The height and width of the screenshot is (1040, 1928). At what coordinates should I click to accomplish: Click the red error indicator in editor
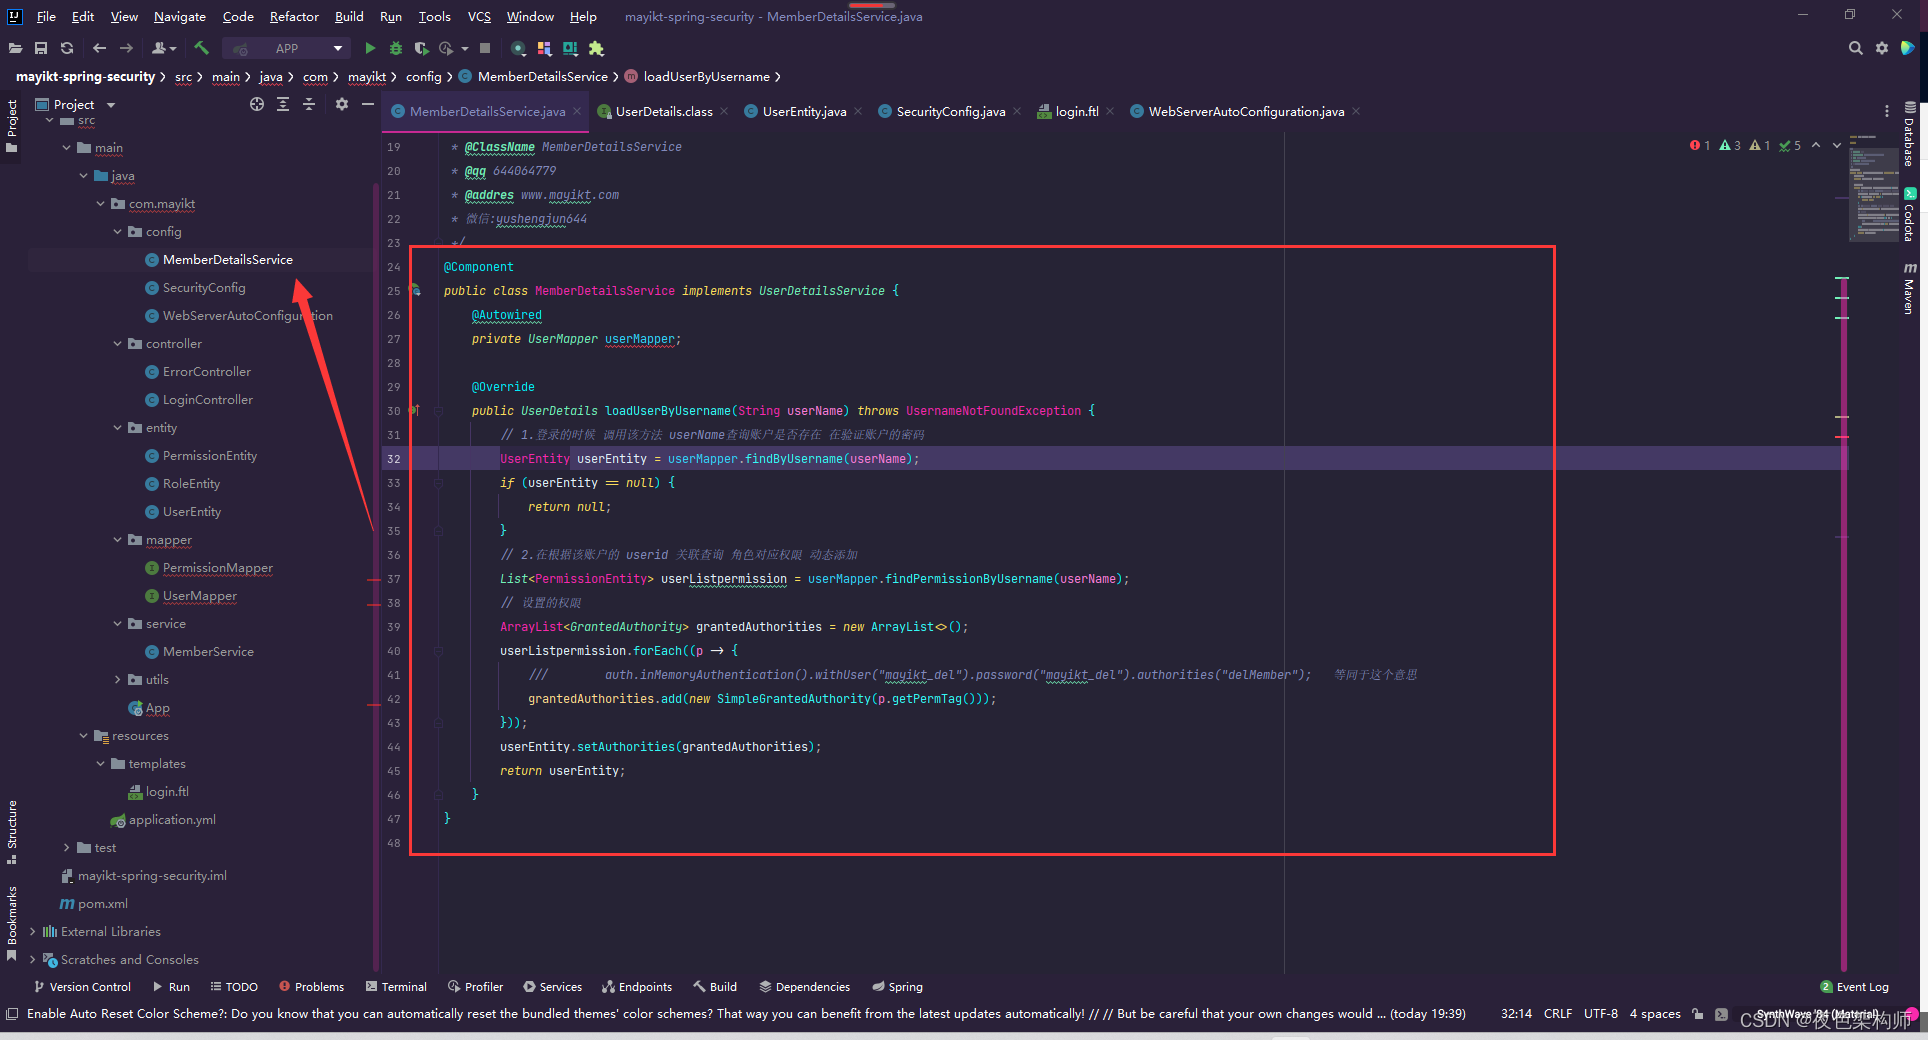tap(1700, 145)
